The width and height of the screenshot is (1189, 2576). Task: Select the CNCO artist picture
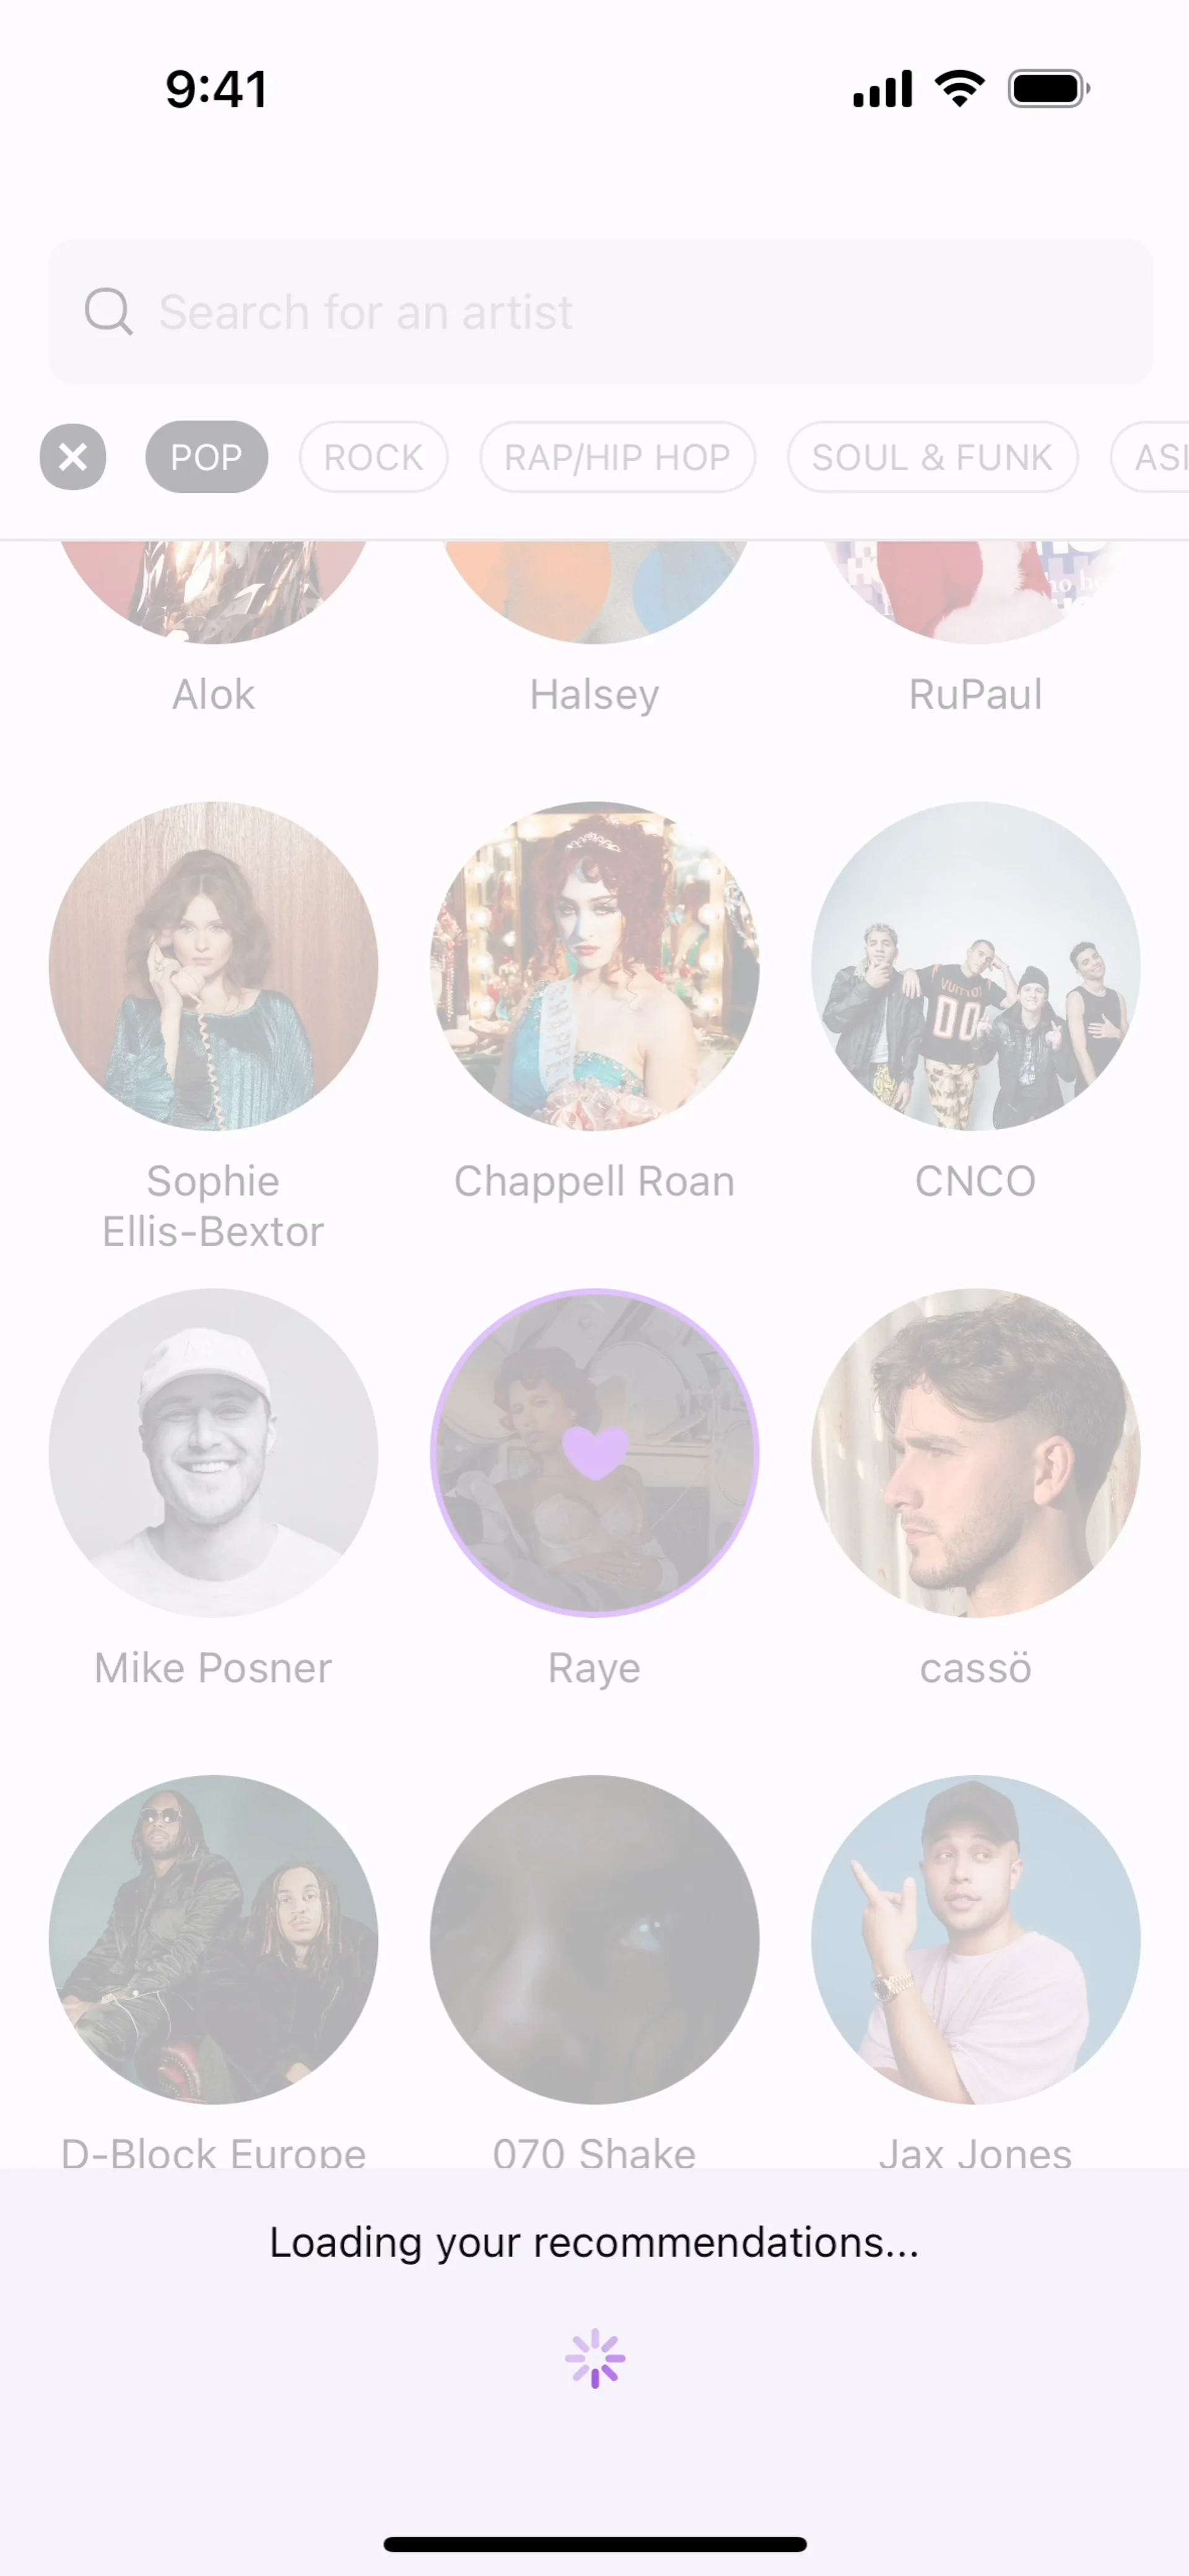click(x=976, y=966)
